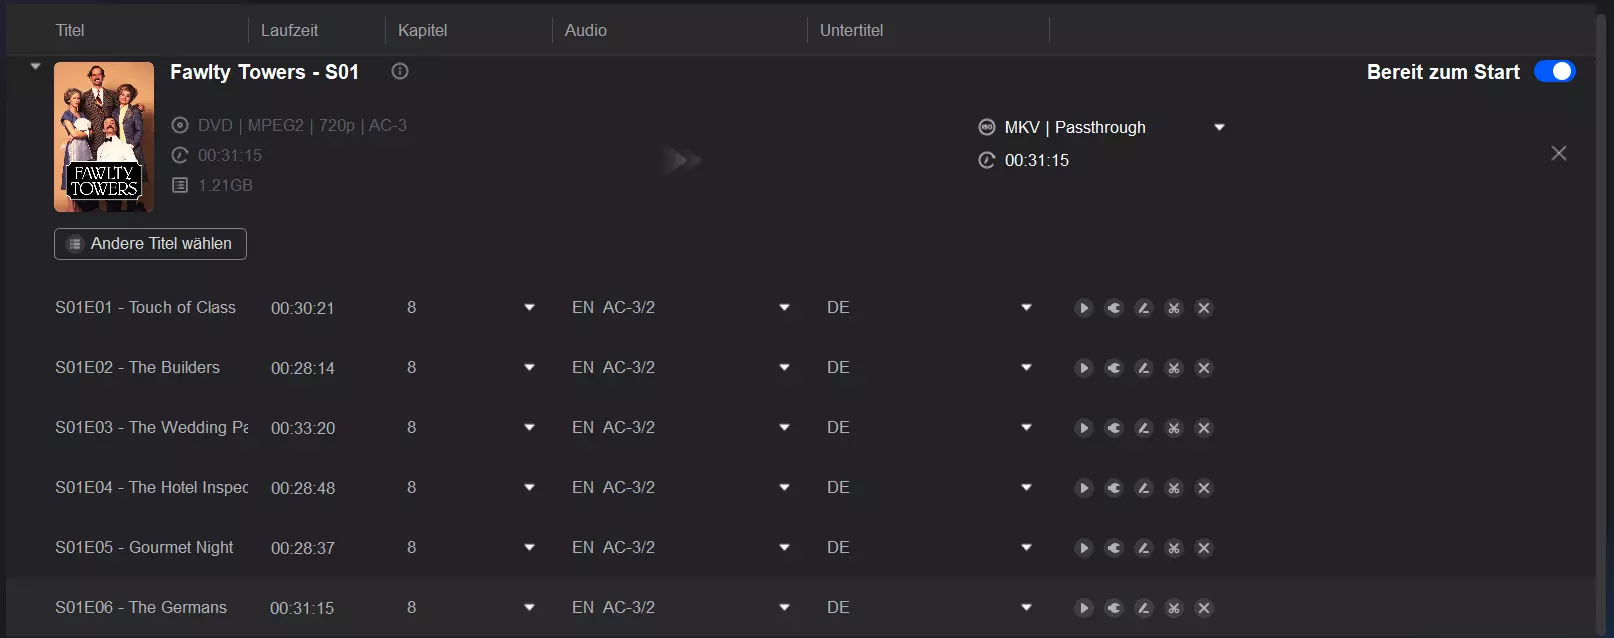The image size is (1614, 638).
Task: Click the Fawlty Towers cover thumbnail
Action: click(104, 137)
